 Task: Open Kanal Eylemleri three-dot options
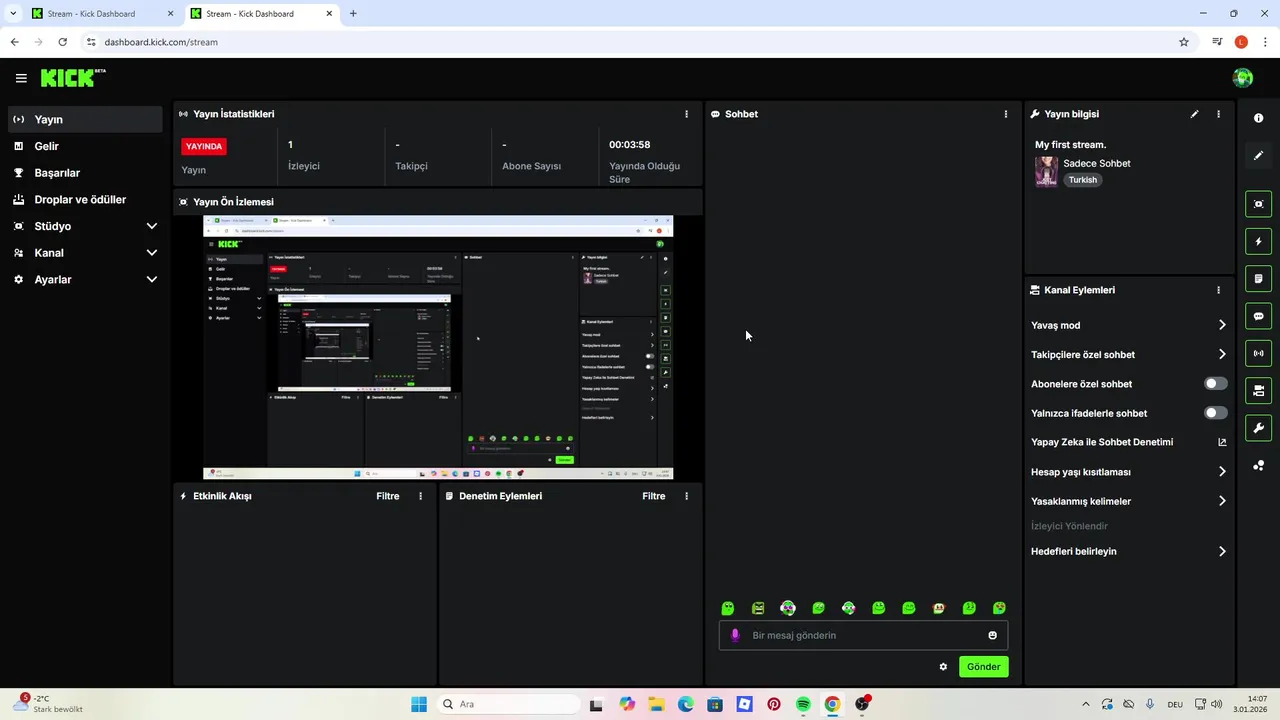[1218, 290]
